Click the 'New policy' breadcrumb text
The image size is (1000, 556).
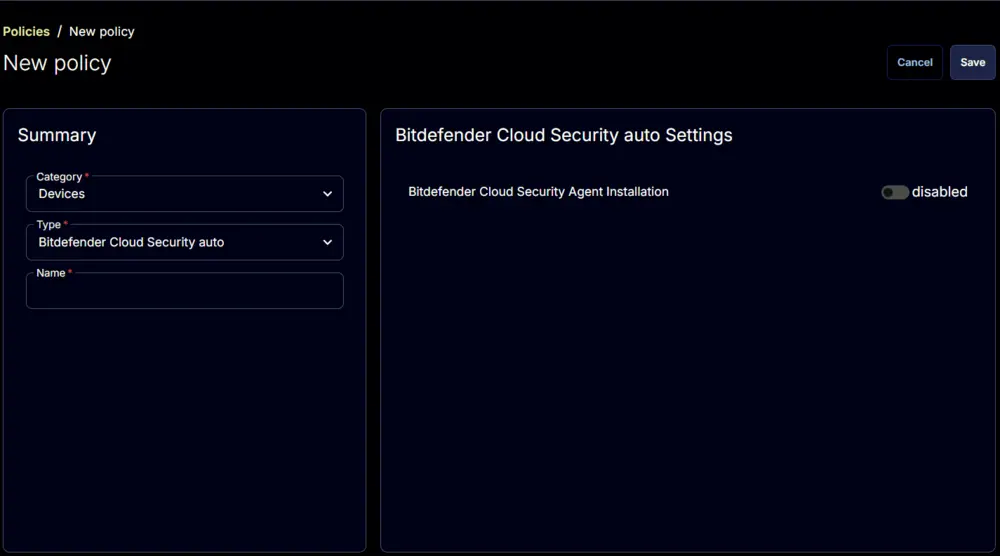[x=102, y=31]
